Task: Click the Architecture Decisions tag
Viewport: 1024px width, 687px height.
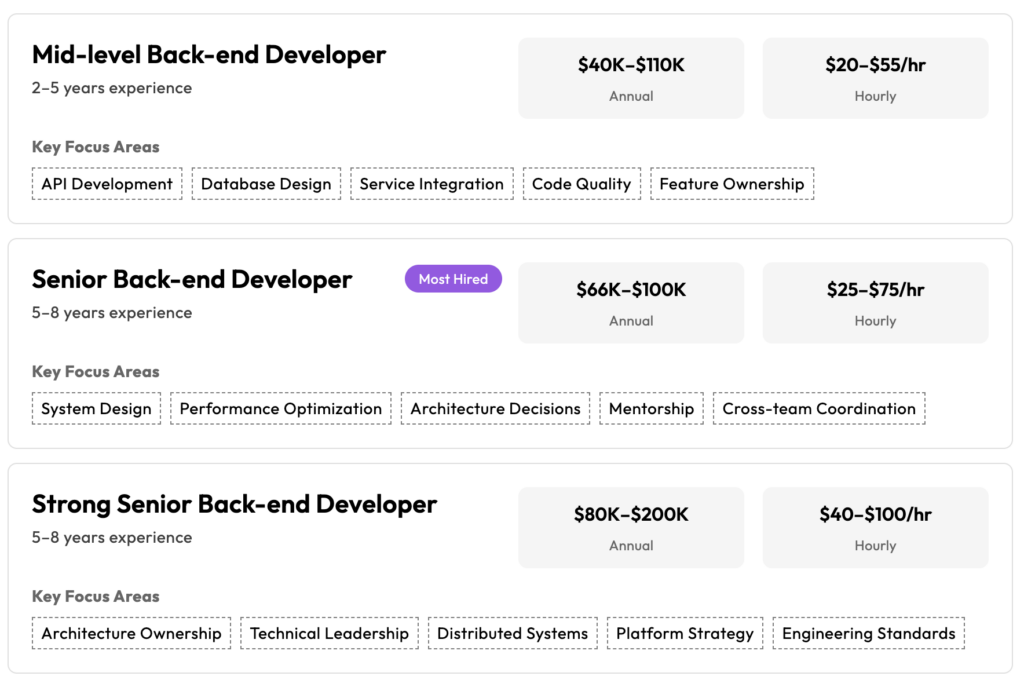Action: pyautogui.click(x=496, y=409)
